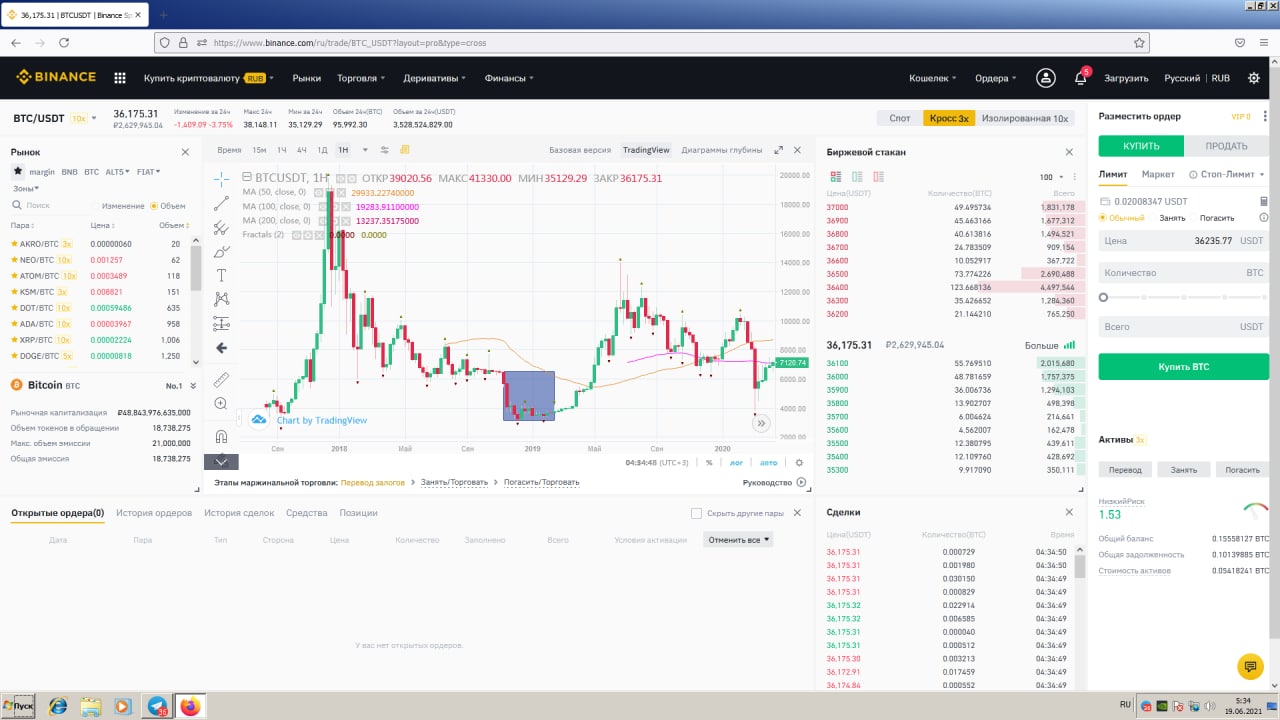Select the Text annotation tool
The height and width of the screenshot is (720, 1280).
[x=222, y=275]
